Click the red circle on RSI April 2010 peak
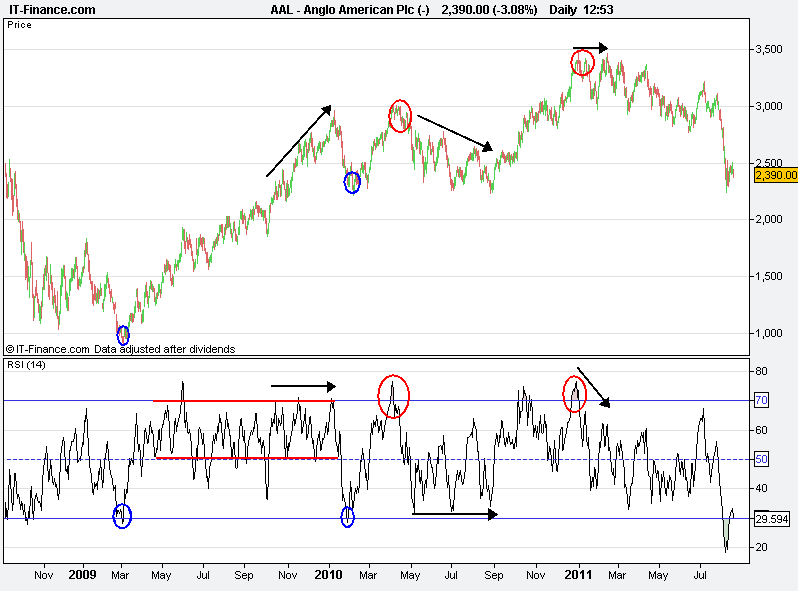 click(394, 396)
